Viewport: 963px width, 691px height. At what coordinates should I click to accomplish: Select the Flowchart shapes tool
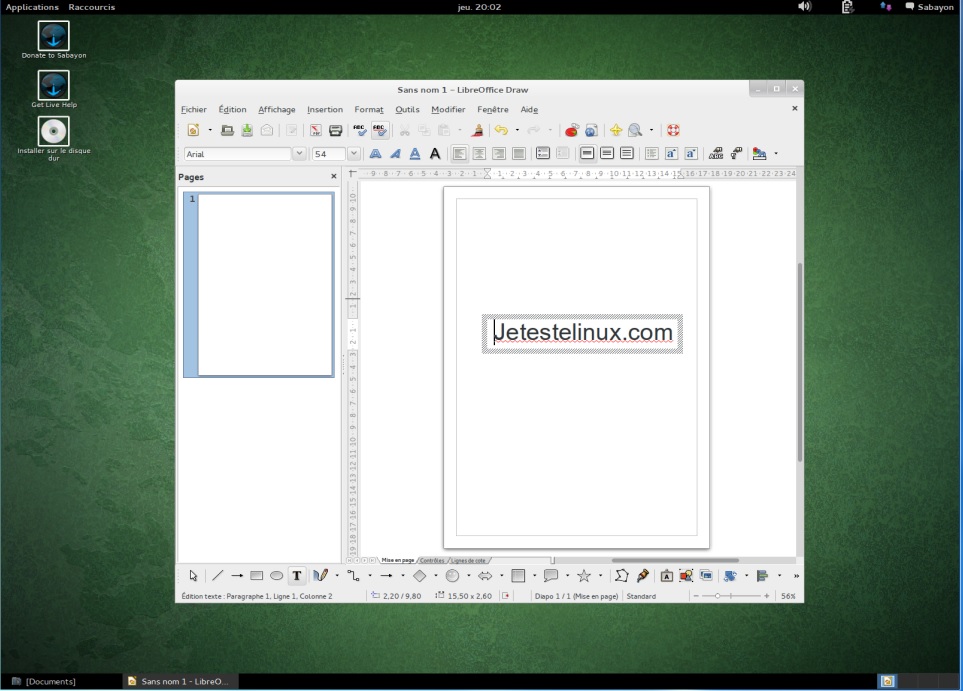click(518, 576)
